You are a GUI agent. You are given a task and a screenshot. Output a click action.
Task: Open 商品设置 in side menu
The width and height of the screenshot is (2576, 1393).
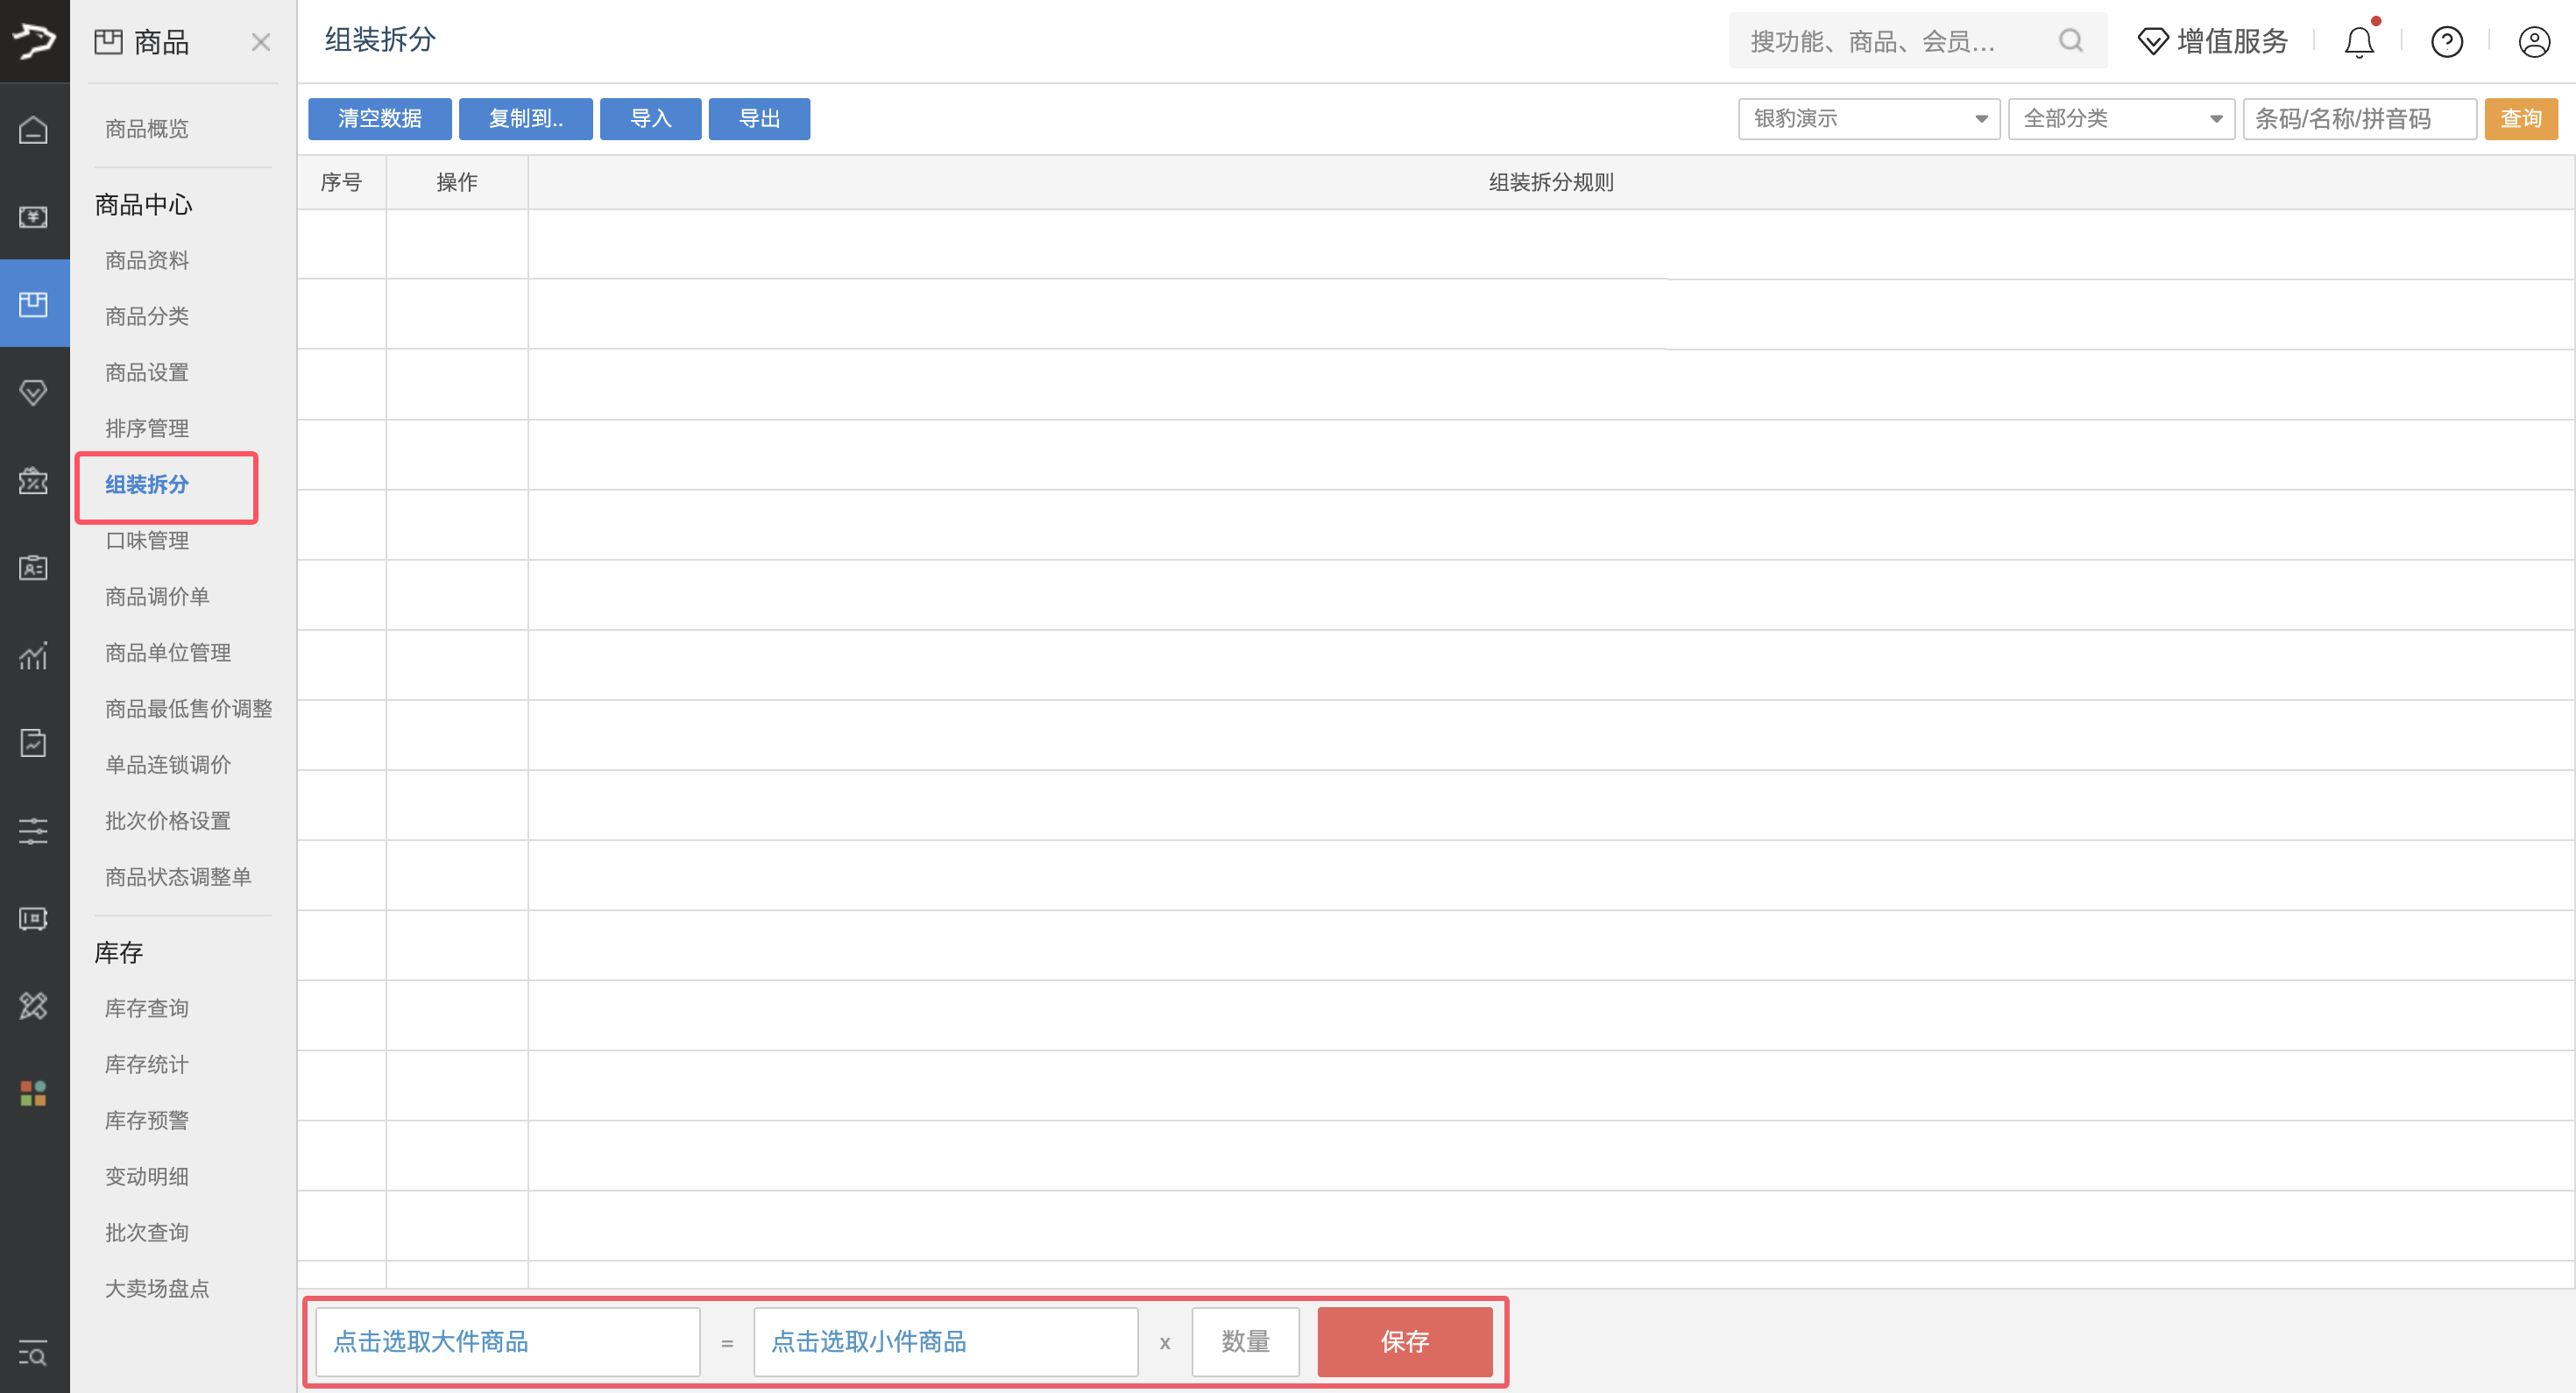[x=147, y=373]
